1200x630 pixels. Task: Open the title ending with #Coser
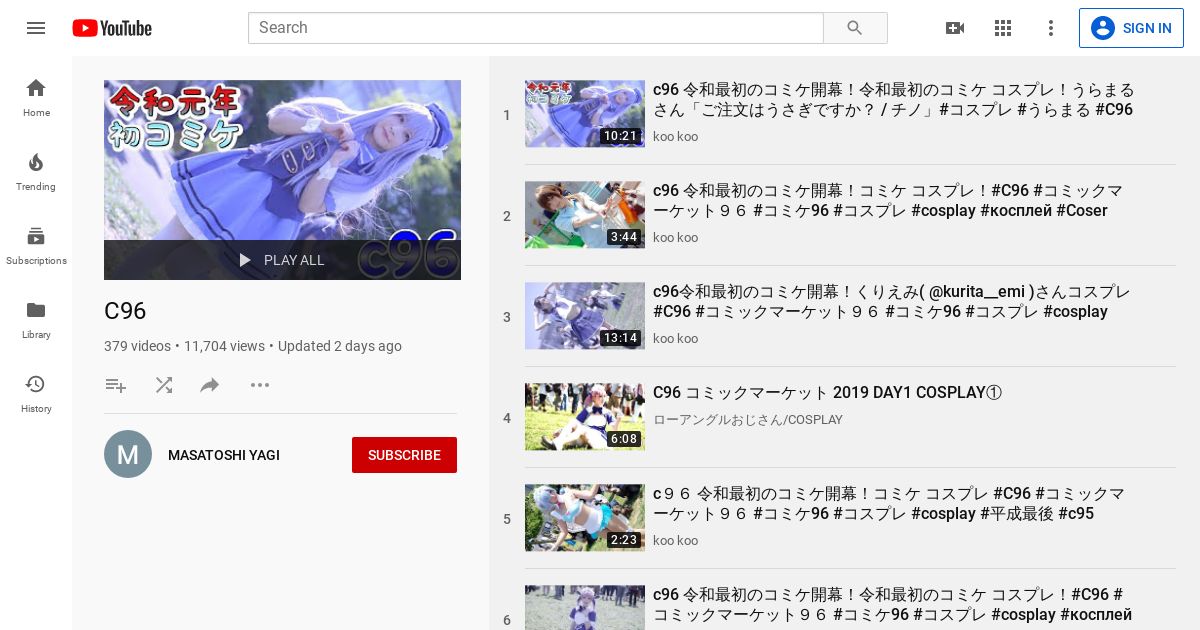point(888,201)
